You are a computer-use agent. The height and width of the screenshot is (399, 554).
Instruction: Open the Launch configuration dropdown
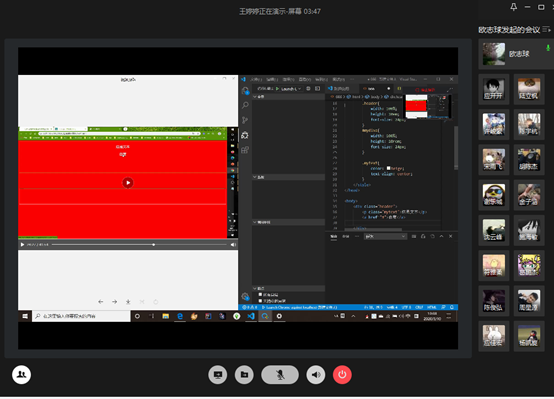point(289,89)
